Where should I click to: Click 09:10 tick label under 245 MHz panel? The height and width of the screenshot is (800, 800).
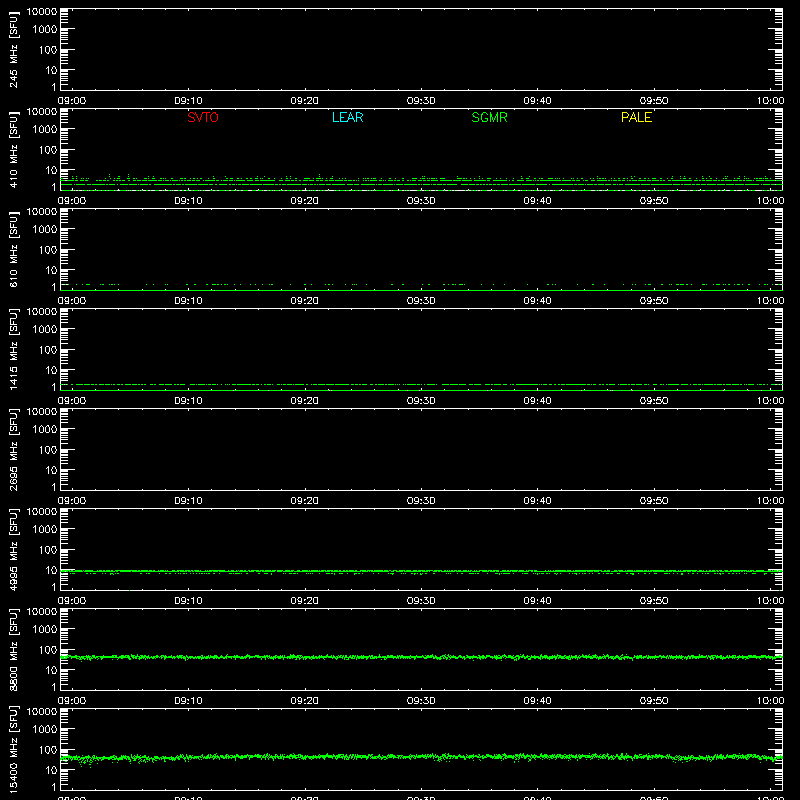188,101
